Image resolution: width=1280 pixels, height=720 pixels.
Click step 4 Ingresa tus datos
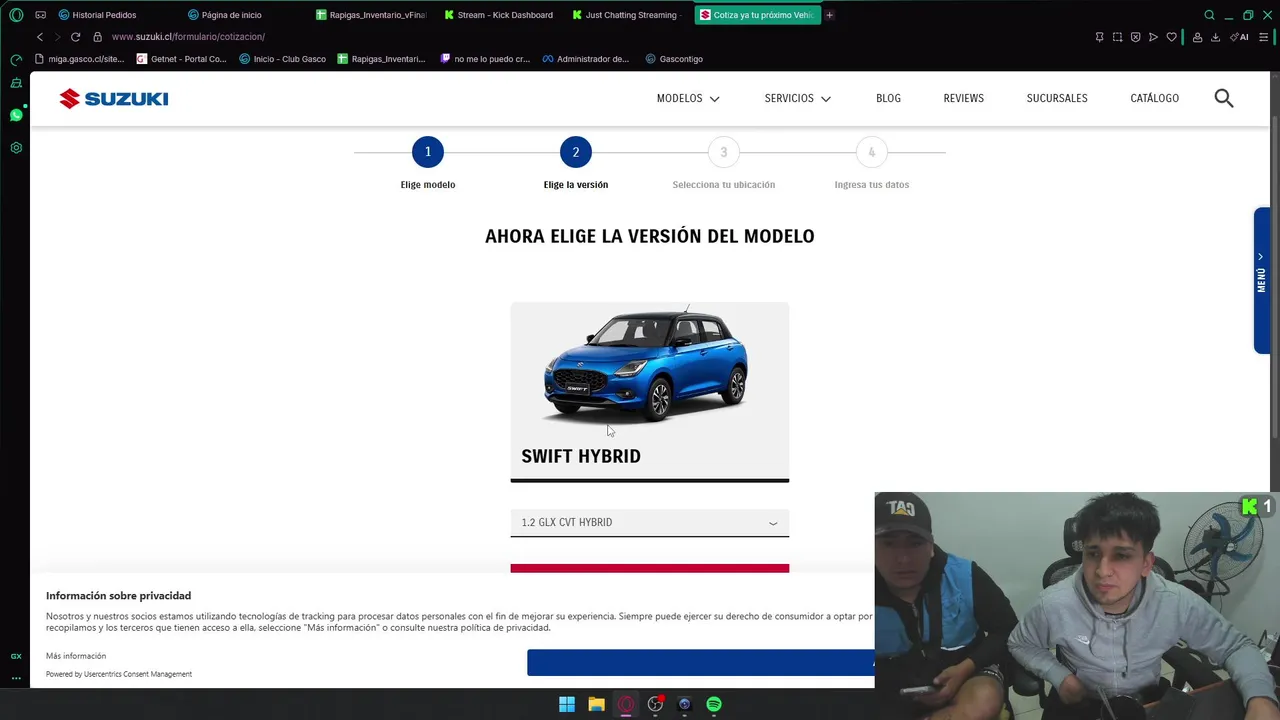tap(872, 152)
